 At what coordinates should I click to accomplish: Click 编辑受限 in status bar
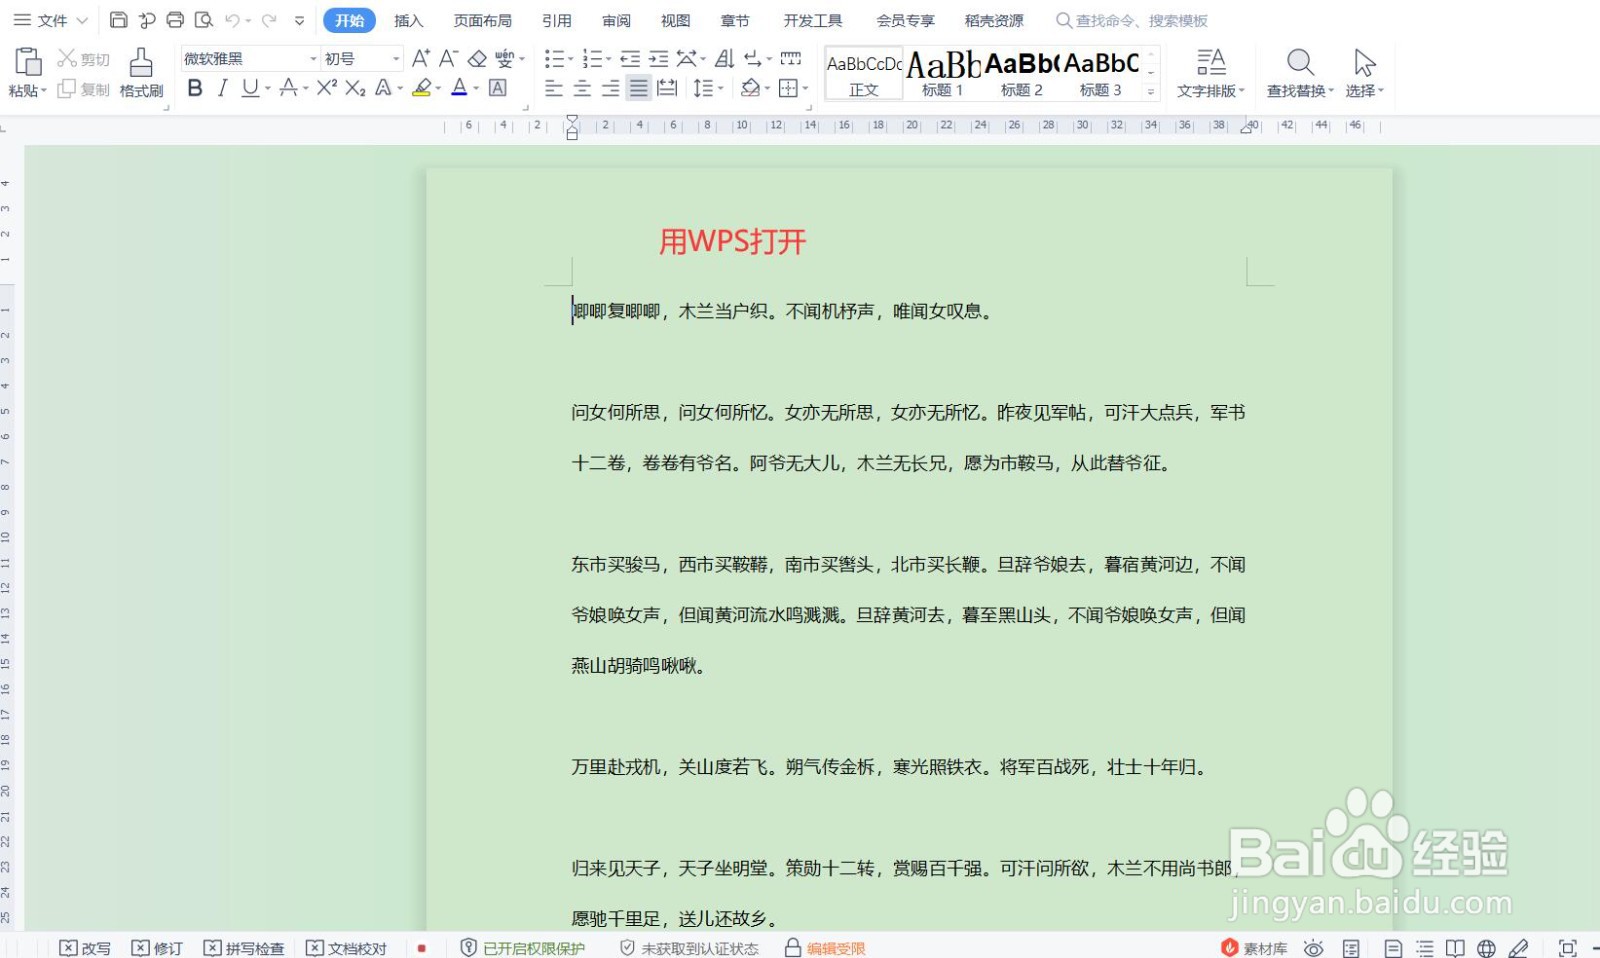point(825,948)
